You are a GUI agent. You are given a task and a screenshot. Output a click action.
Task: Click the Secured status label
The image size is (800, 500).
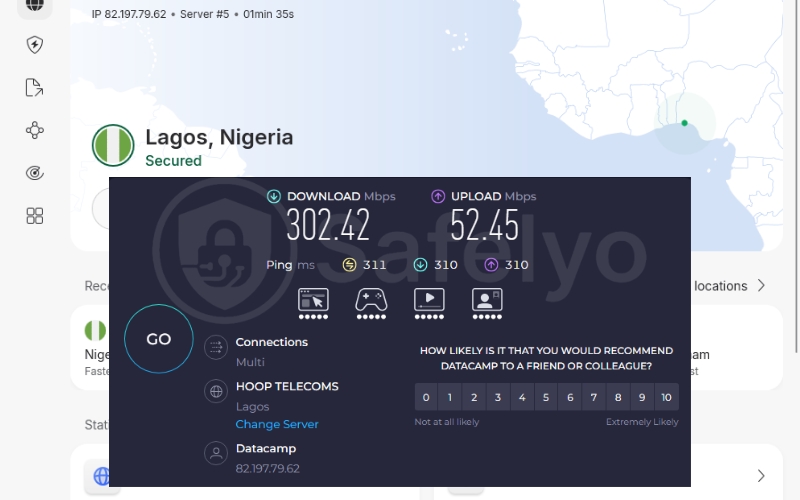(x=173, y=161)
